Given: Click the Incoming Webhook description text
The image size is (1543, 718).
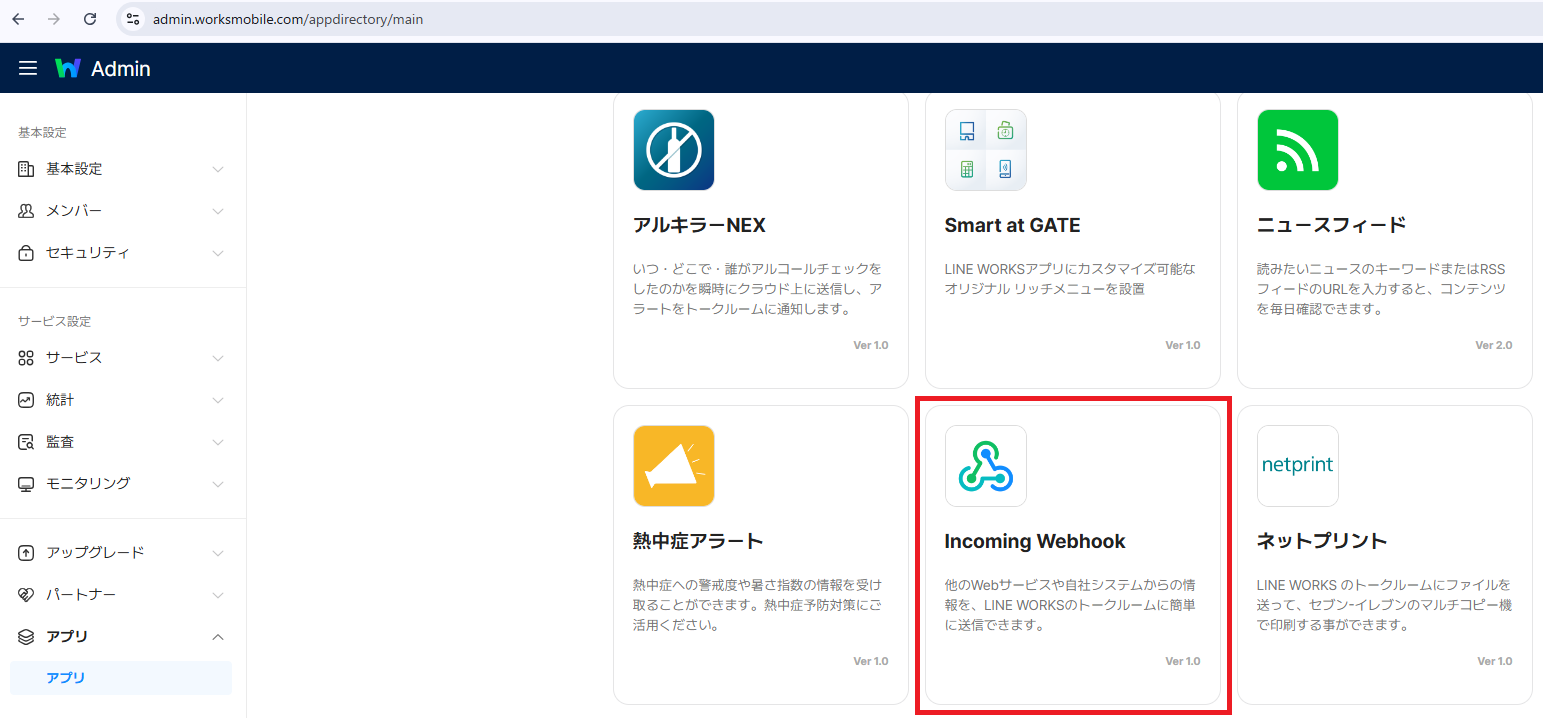Looking at the screenshot, I should tap(1070, 605).
